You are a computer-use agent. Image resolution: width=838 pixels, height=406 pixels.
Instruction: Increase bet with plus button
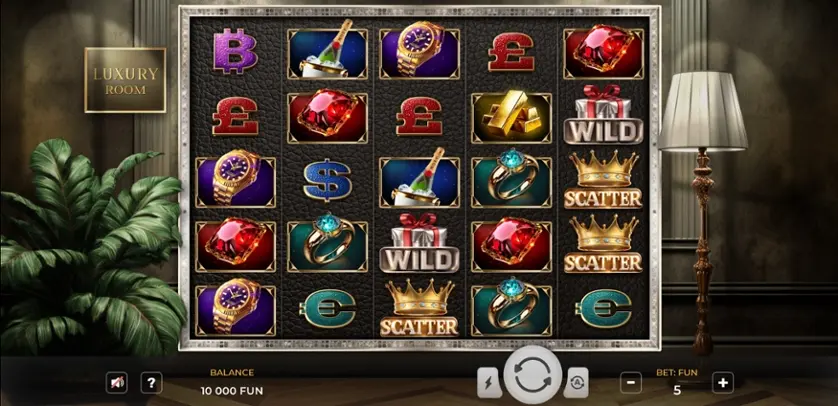click(x=723, y=382)
